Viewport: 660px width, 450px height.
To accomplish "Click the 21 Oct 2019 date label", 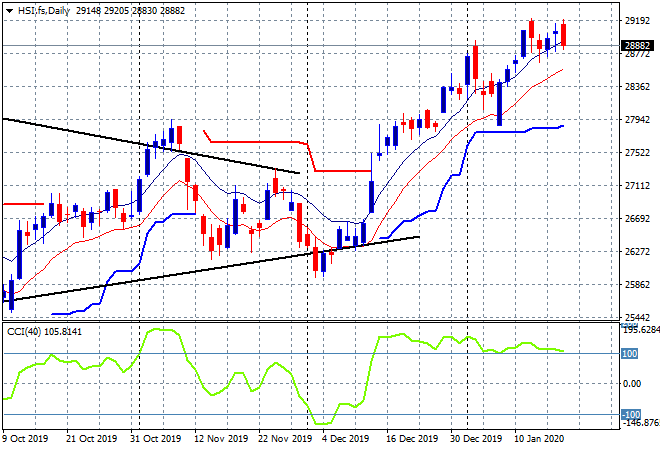I will [91, 439].
